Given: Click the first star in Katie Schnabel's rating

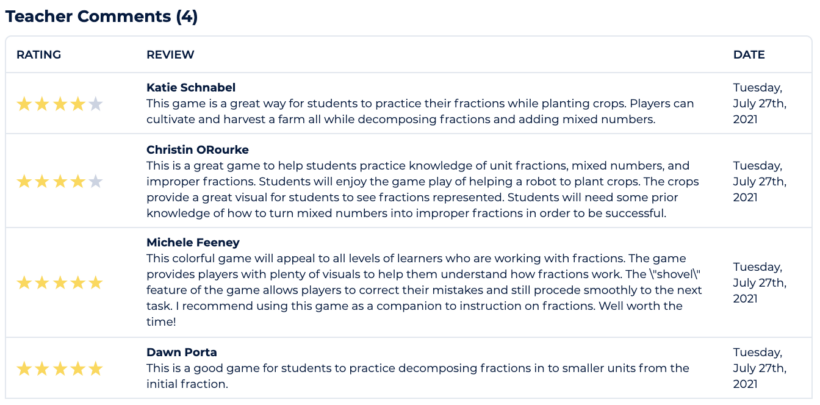Looking at the screenshot, I should point(24,103).
